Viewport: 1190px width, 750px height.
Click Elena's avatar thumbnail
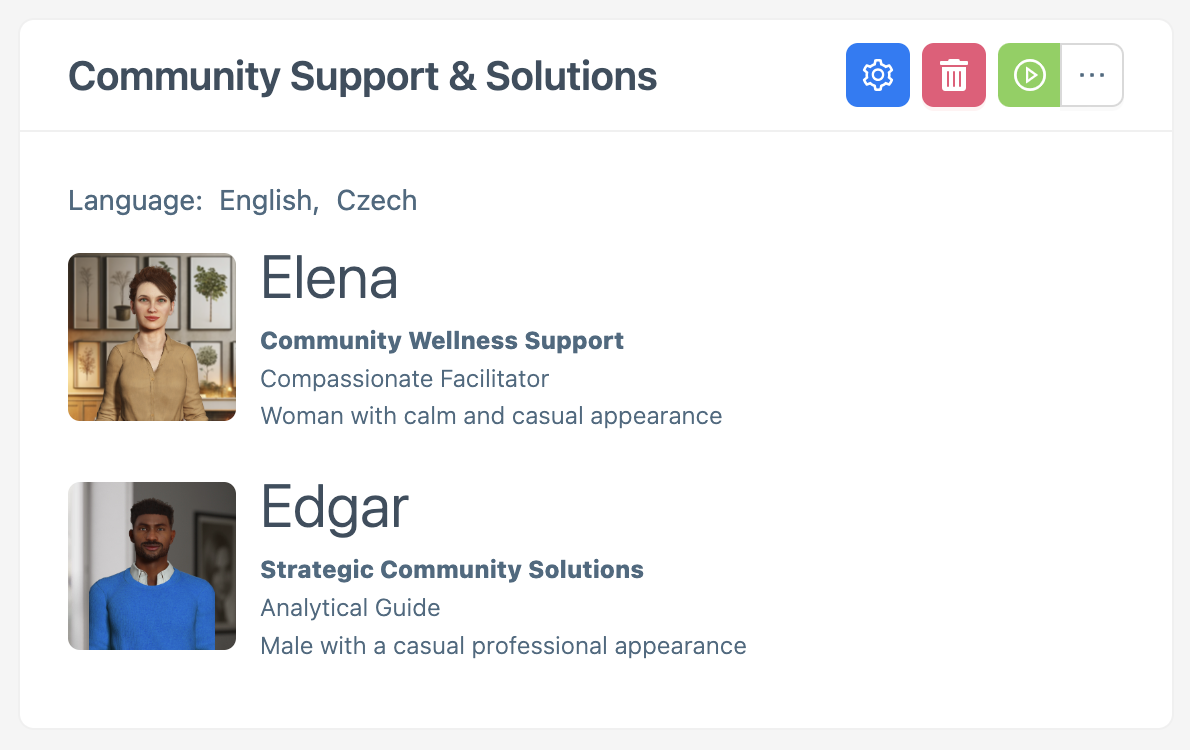click(152, 337)
